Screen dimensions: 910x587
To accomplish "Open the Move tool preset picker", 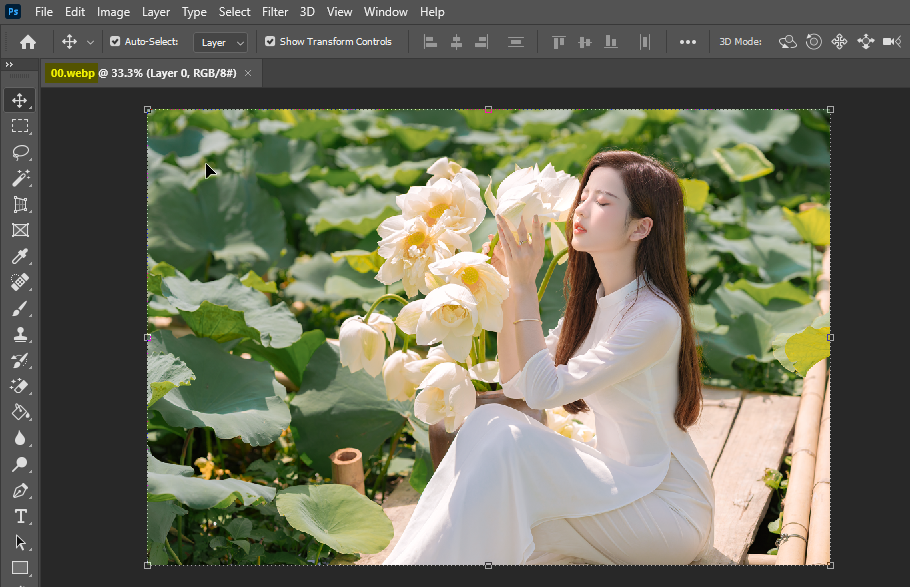I will (x=77, y=41).
